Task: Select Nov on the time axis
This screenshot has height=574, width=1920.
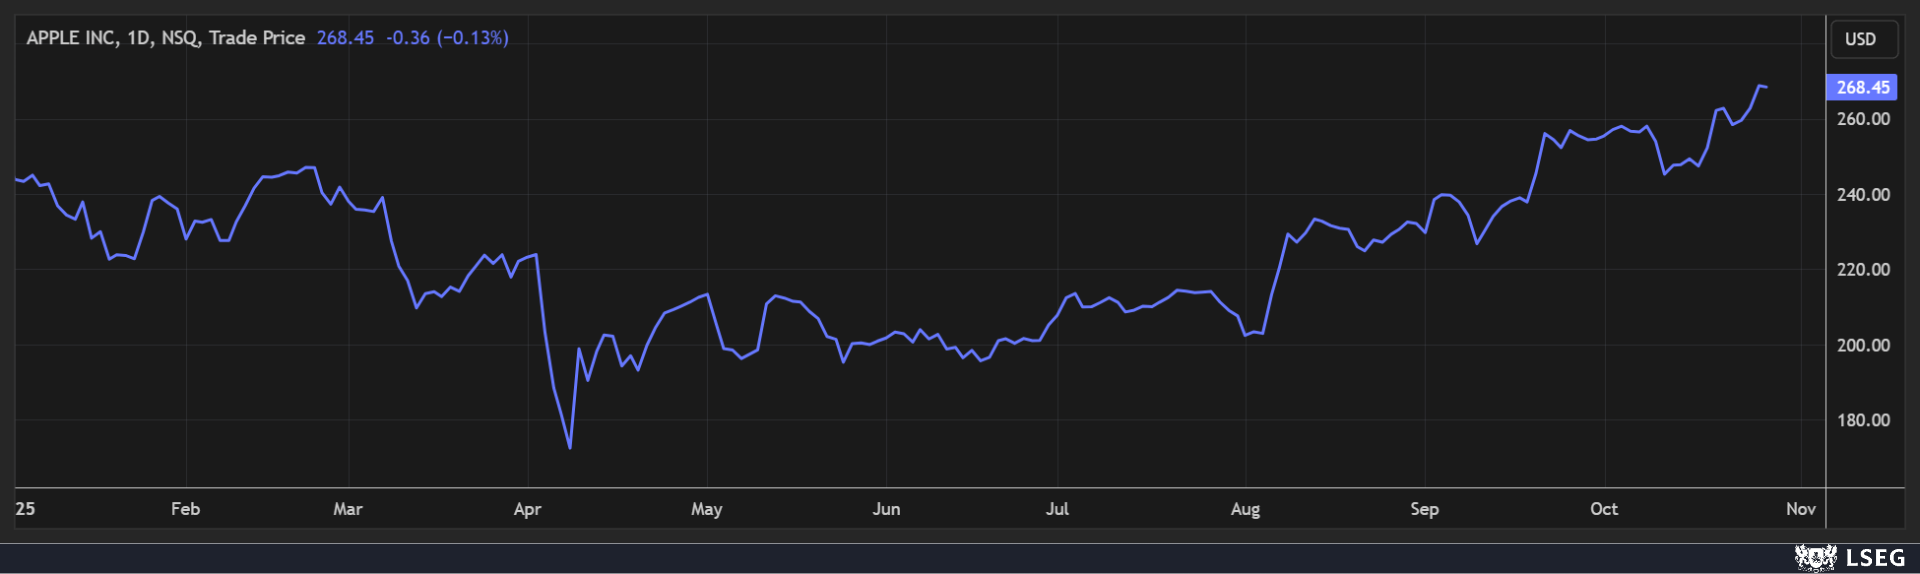Action: pyautogui.click(x=1800, y=509)
